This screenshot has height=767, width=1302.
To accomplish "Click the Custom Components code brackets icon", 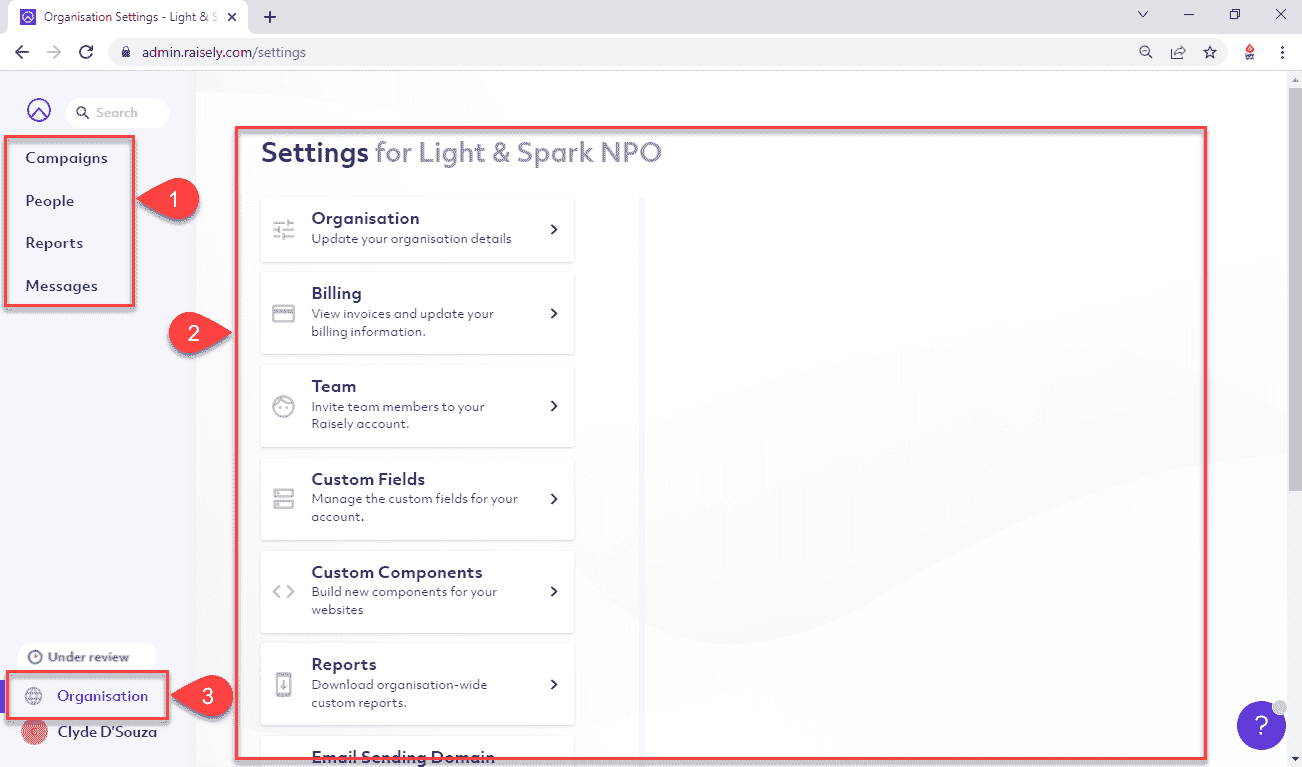I will (x=284, y=591).
